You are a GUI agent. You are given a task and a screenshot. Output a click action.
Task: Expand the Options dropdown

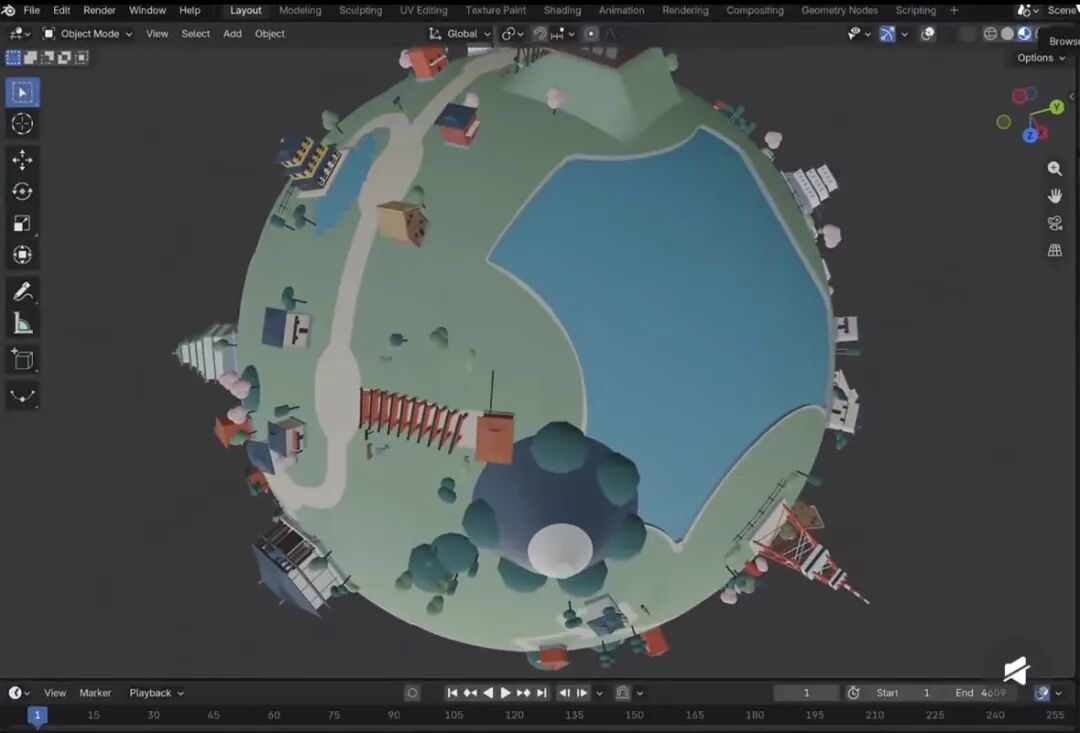tap(1041, 58)
